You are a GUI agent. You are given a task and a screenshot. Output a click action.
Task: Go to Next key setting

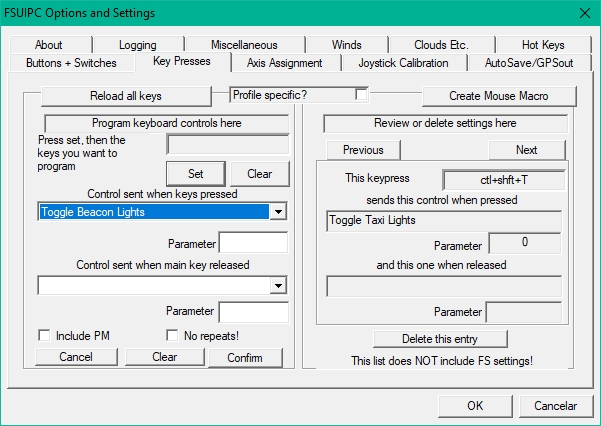click(527, 150)
